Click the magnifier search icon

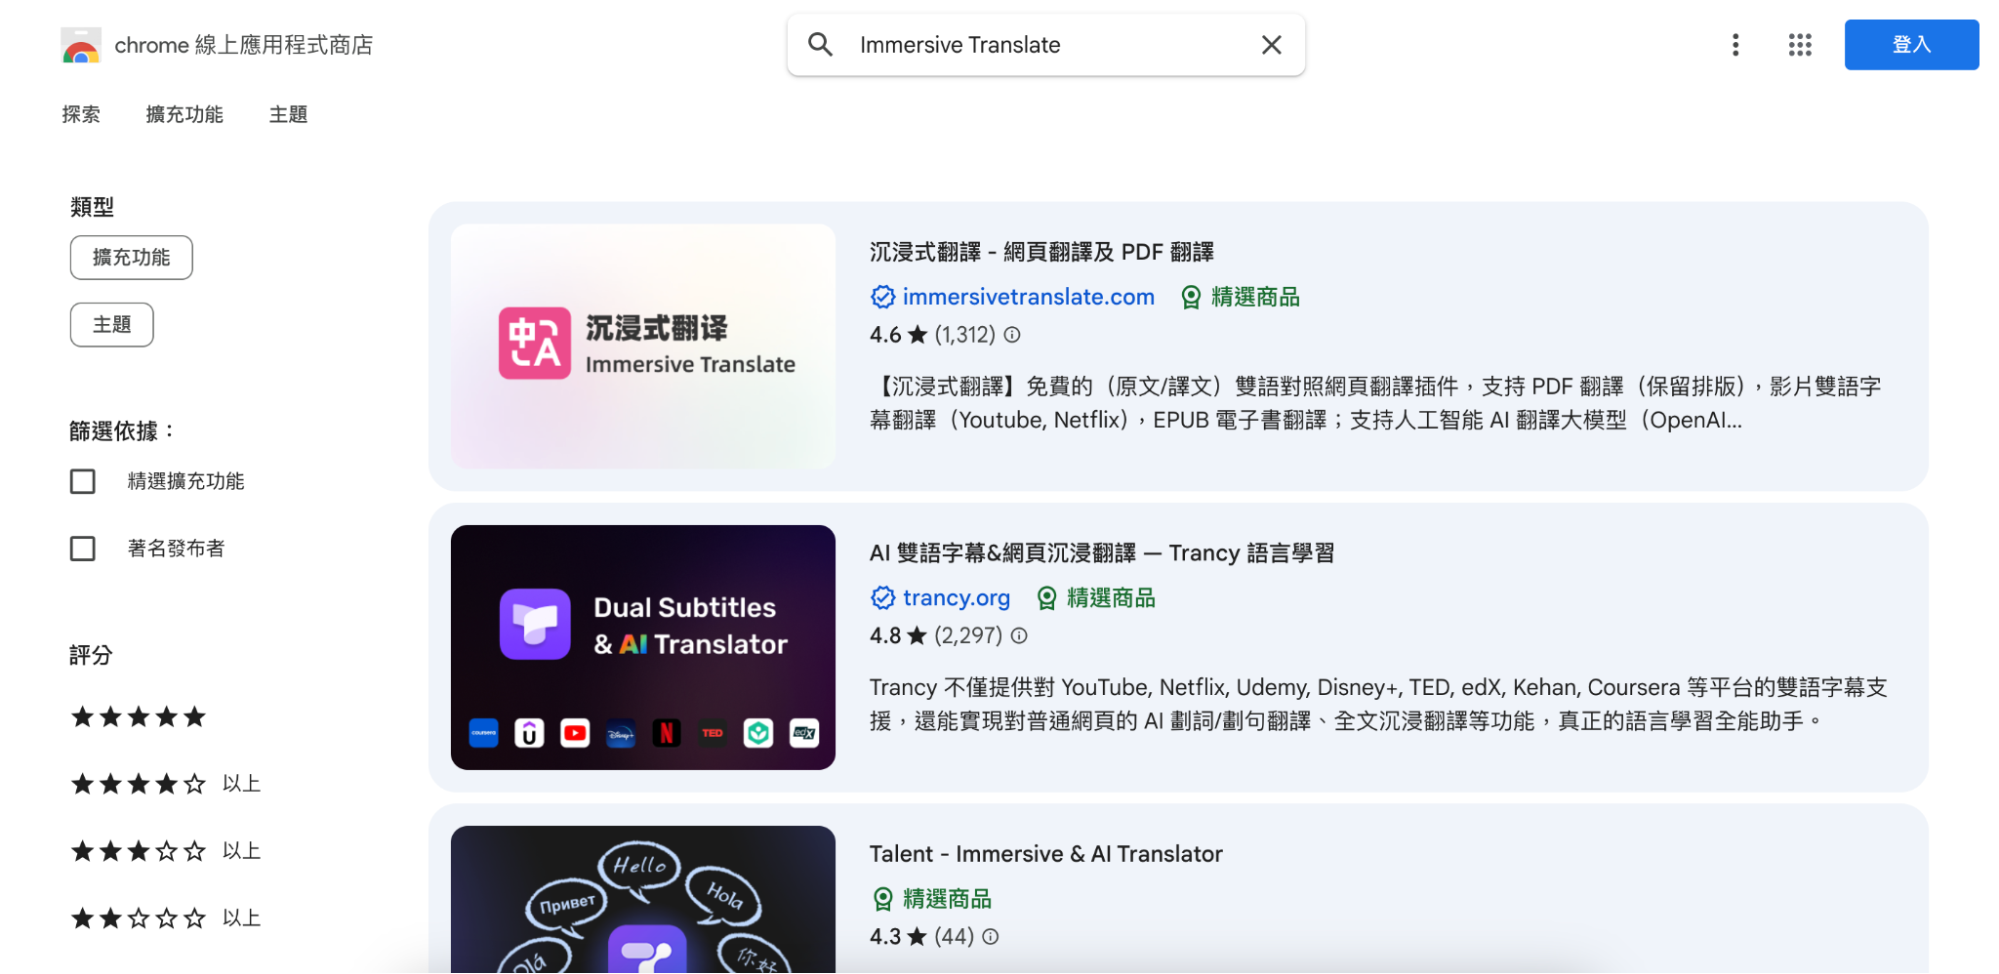pos(820,45)
